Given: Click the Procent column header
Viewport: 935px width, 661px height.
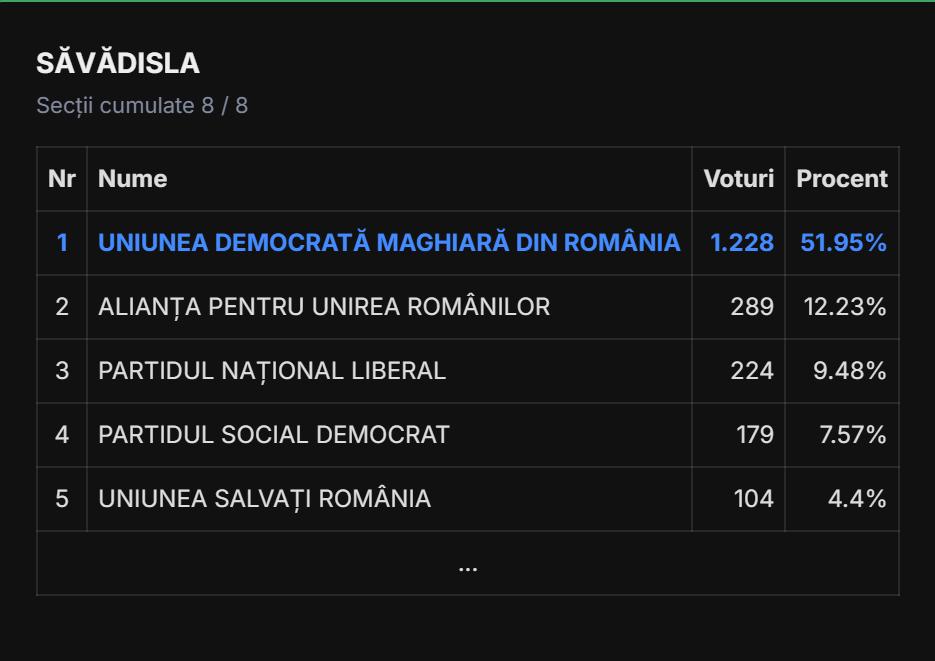Looking at the screenshot, I should (x=841, y=179).
